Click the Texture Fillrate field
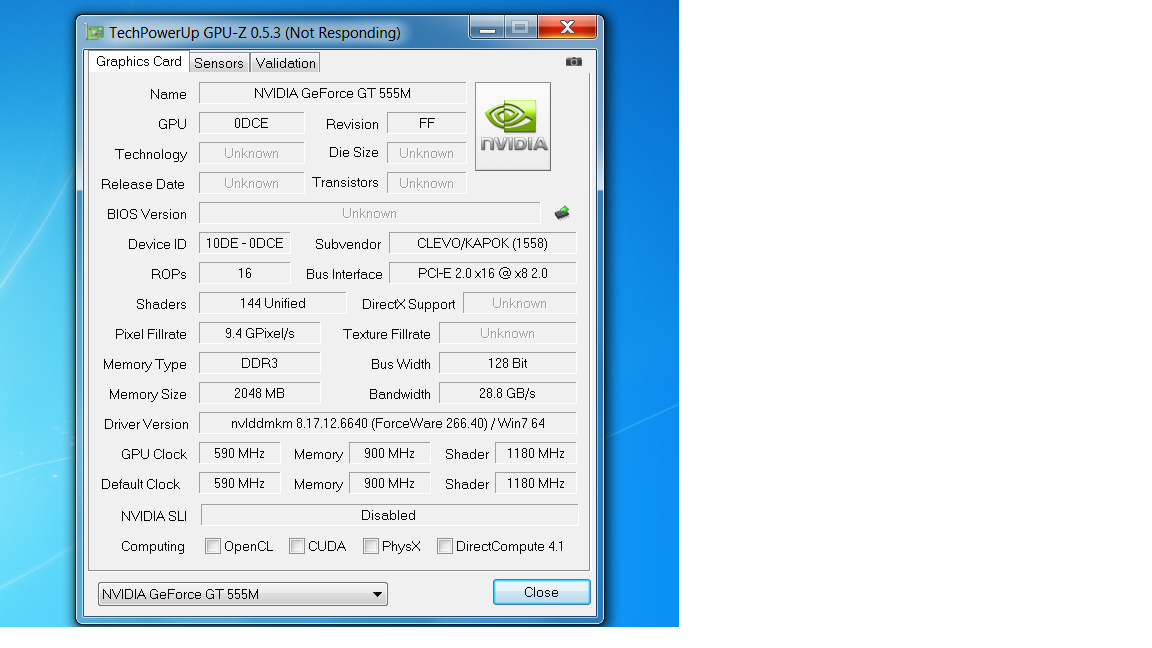This screenshot has height=648, width=1152. tap(508, 334)
